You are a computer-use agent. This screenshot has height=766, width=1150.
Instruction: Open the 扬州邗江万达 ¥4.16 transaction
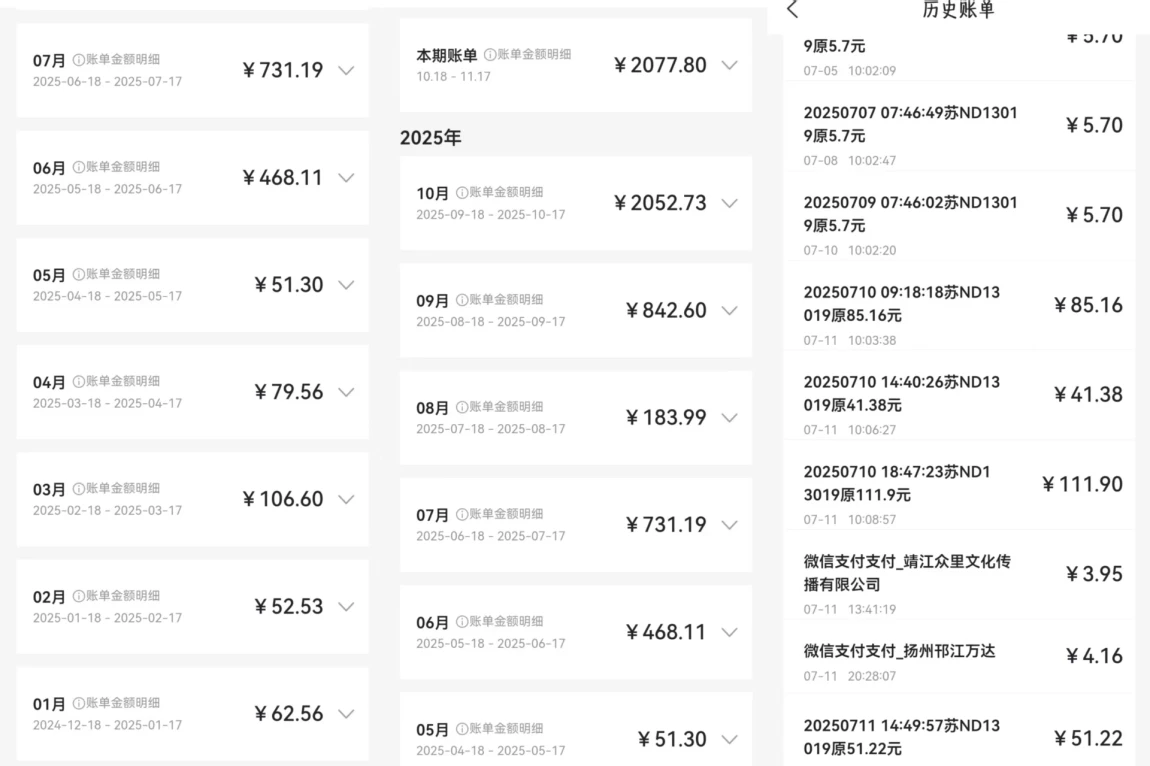click(960, 657)
